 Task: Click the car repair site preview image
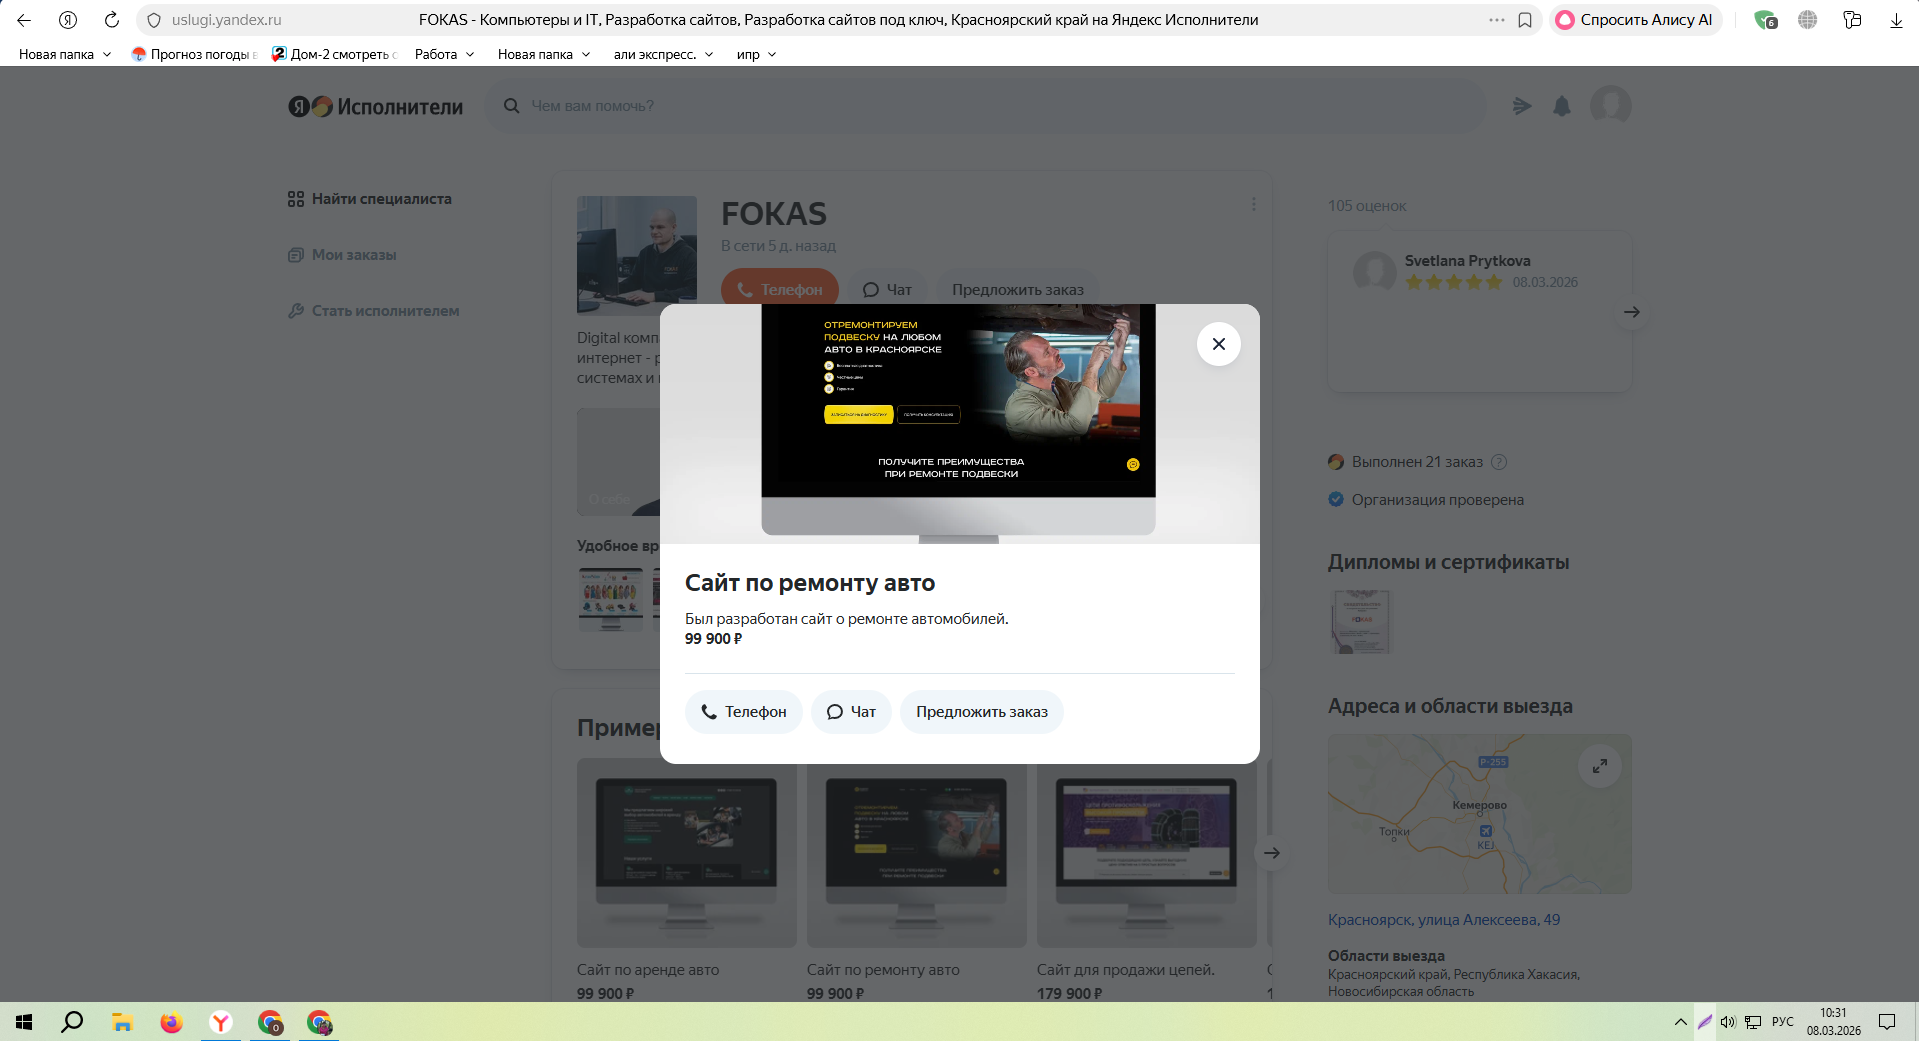(958, 424)
